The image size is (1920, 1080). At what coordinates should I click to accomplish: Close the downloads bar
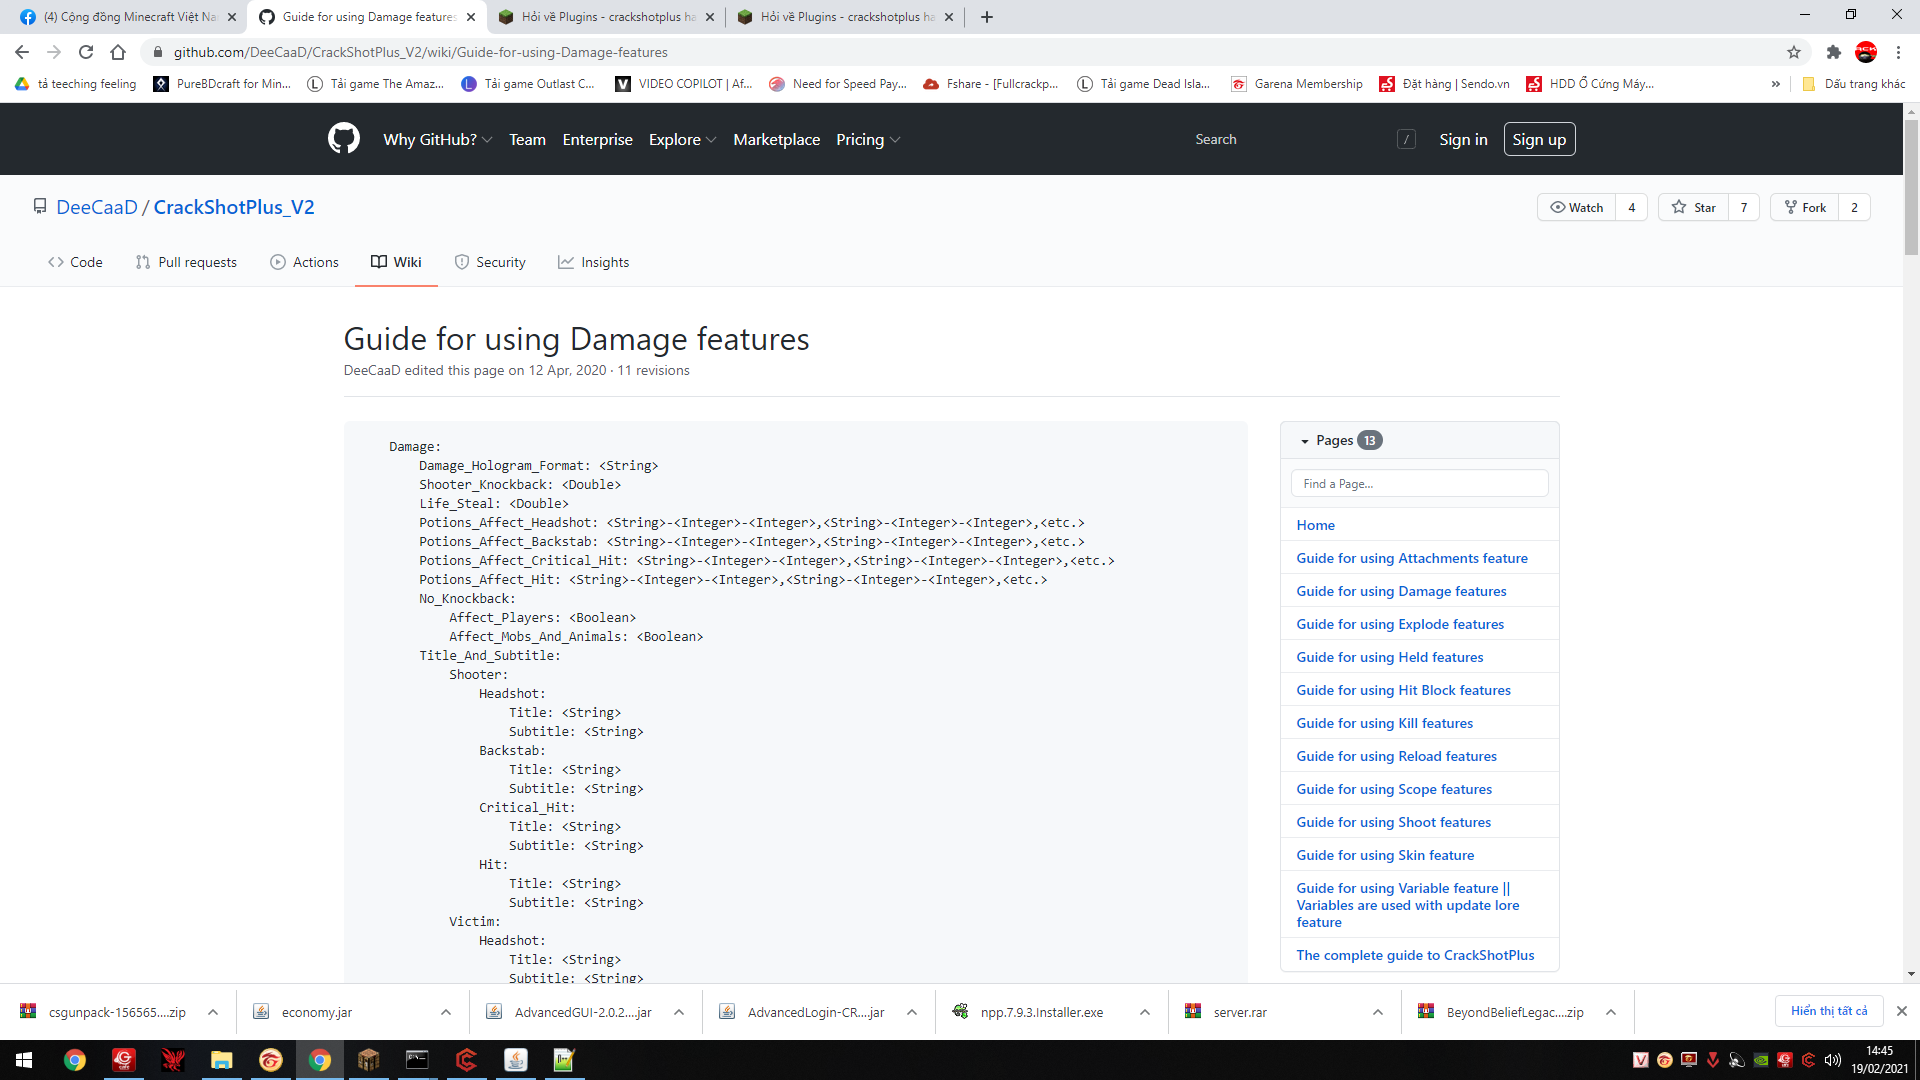click(x=1901, y=1011)
